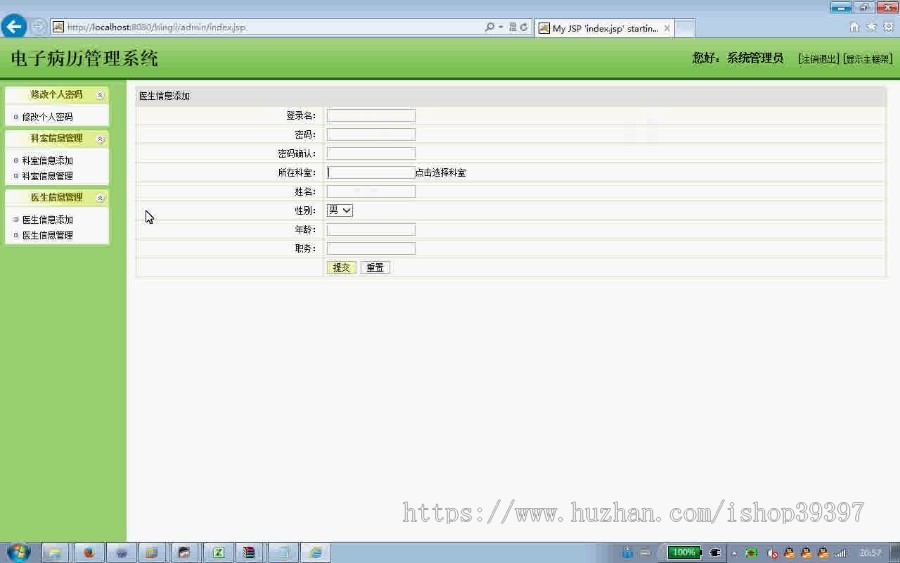
Task: Click the battery 100% indicator in tray
Action: click(x=684, y=553)
